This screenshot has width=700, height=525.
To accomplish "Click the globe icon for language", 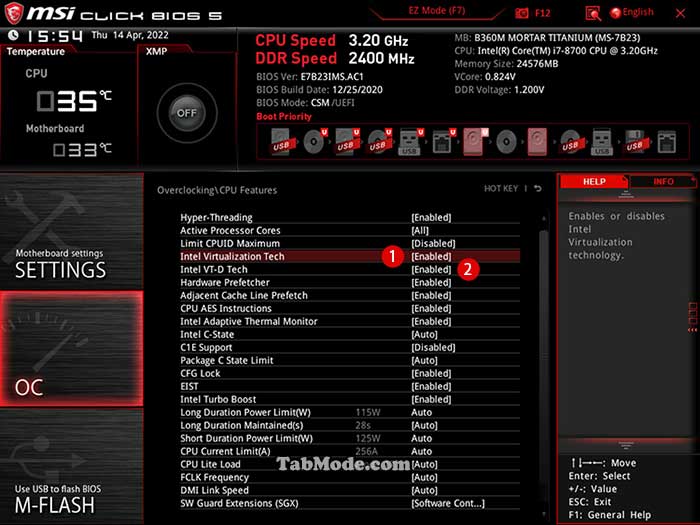I will 615,13.
